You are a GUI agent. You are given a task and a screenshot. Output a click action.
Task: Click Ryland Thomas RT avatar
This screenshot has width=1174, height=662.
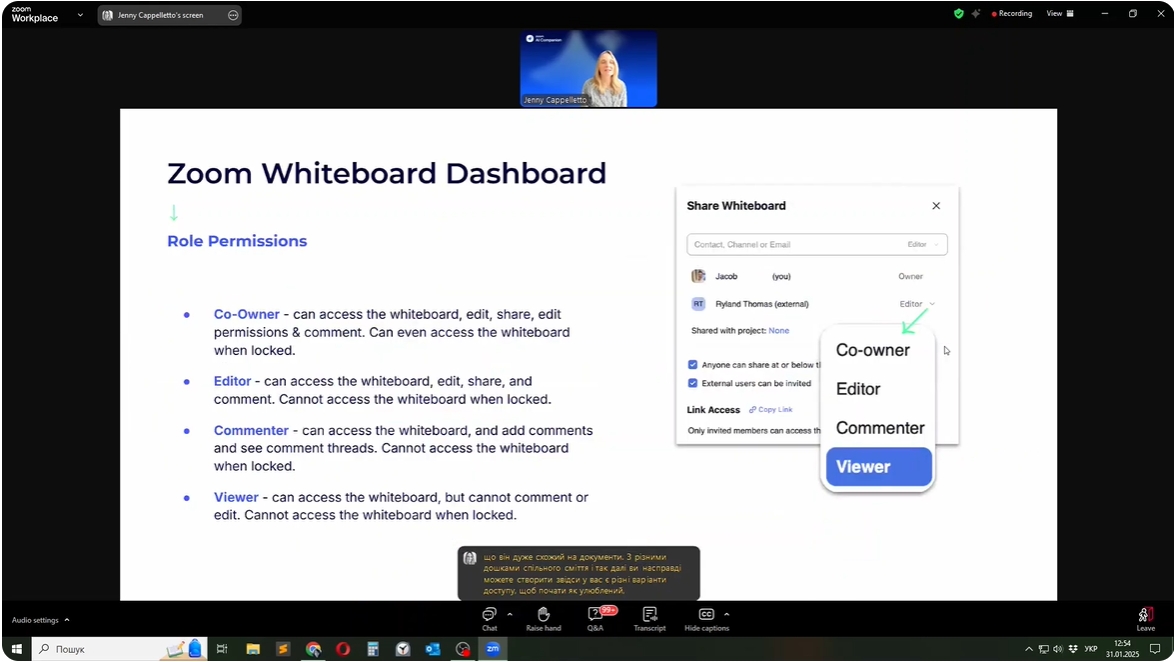[x=698, y=304]
